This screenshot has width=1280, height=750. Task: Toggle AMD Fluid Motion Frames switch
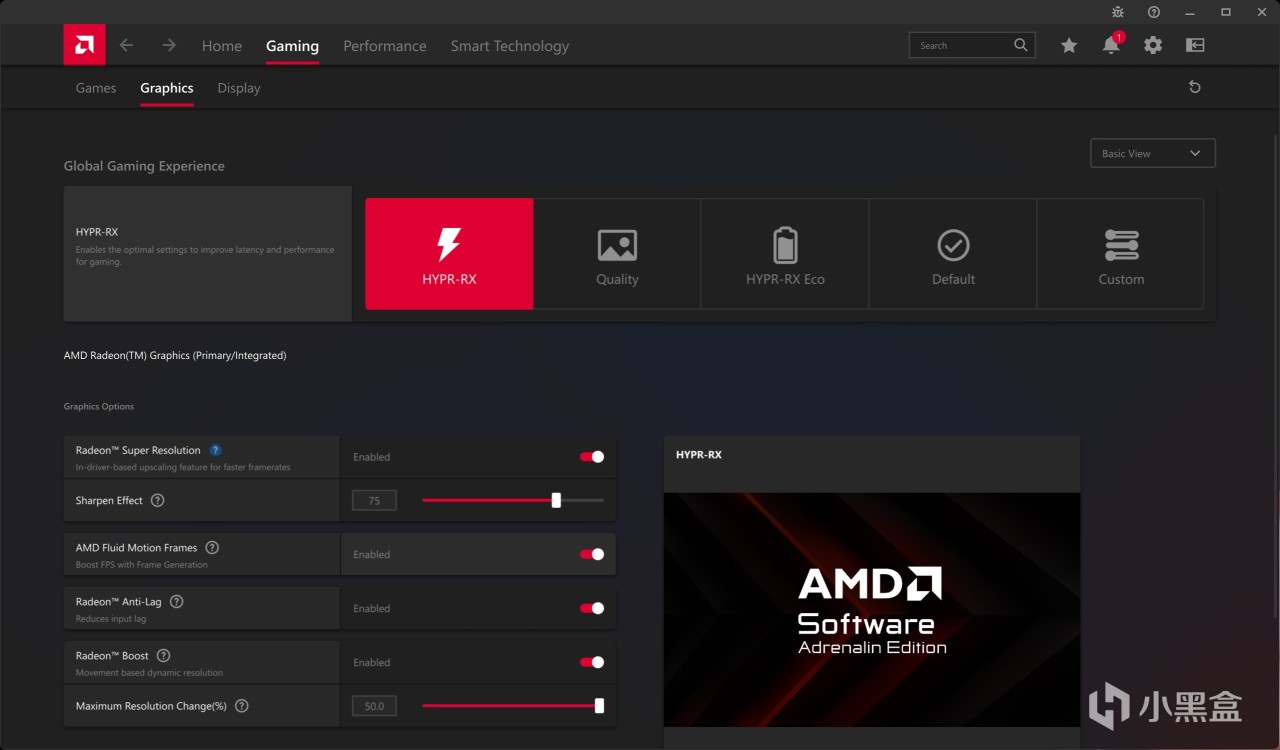coord(592,554)
